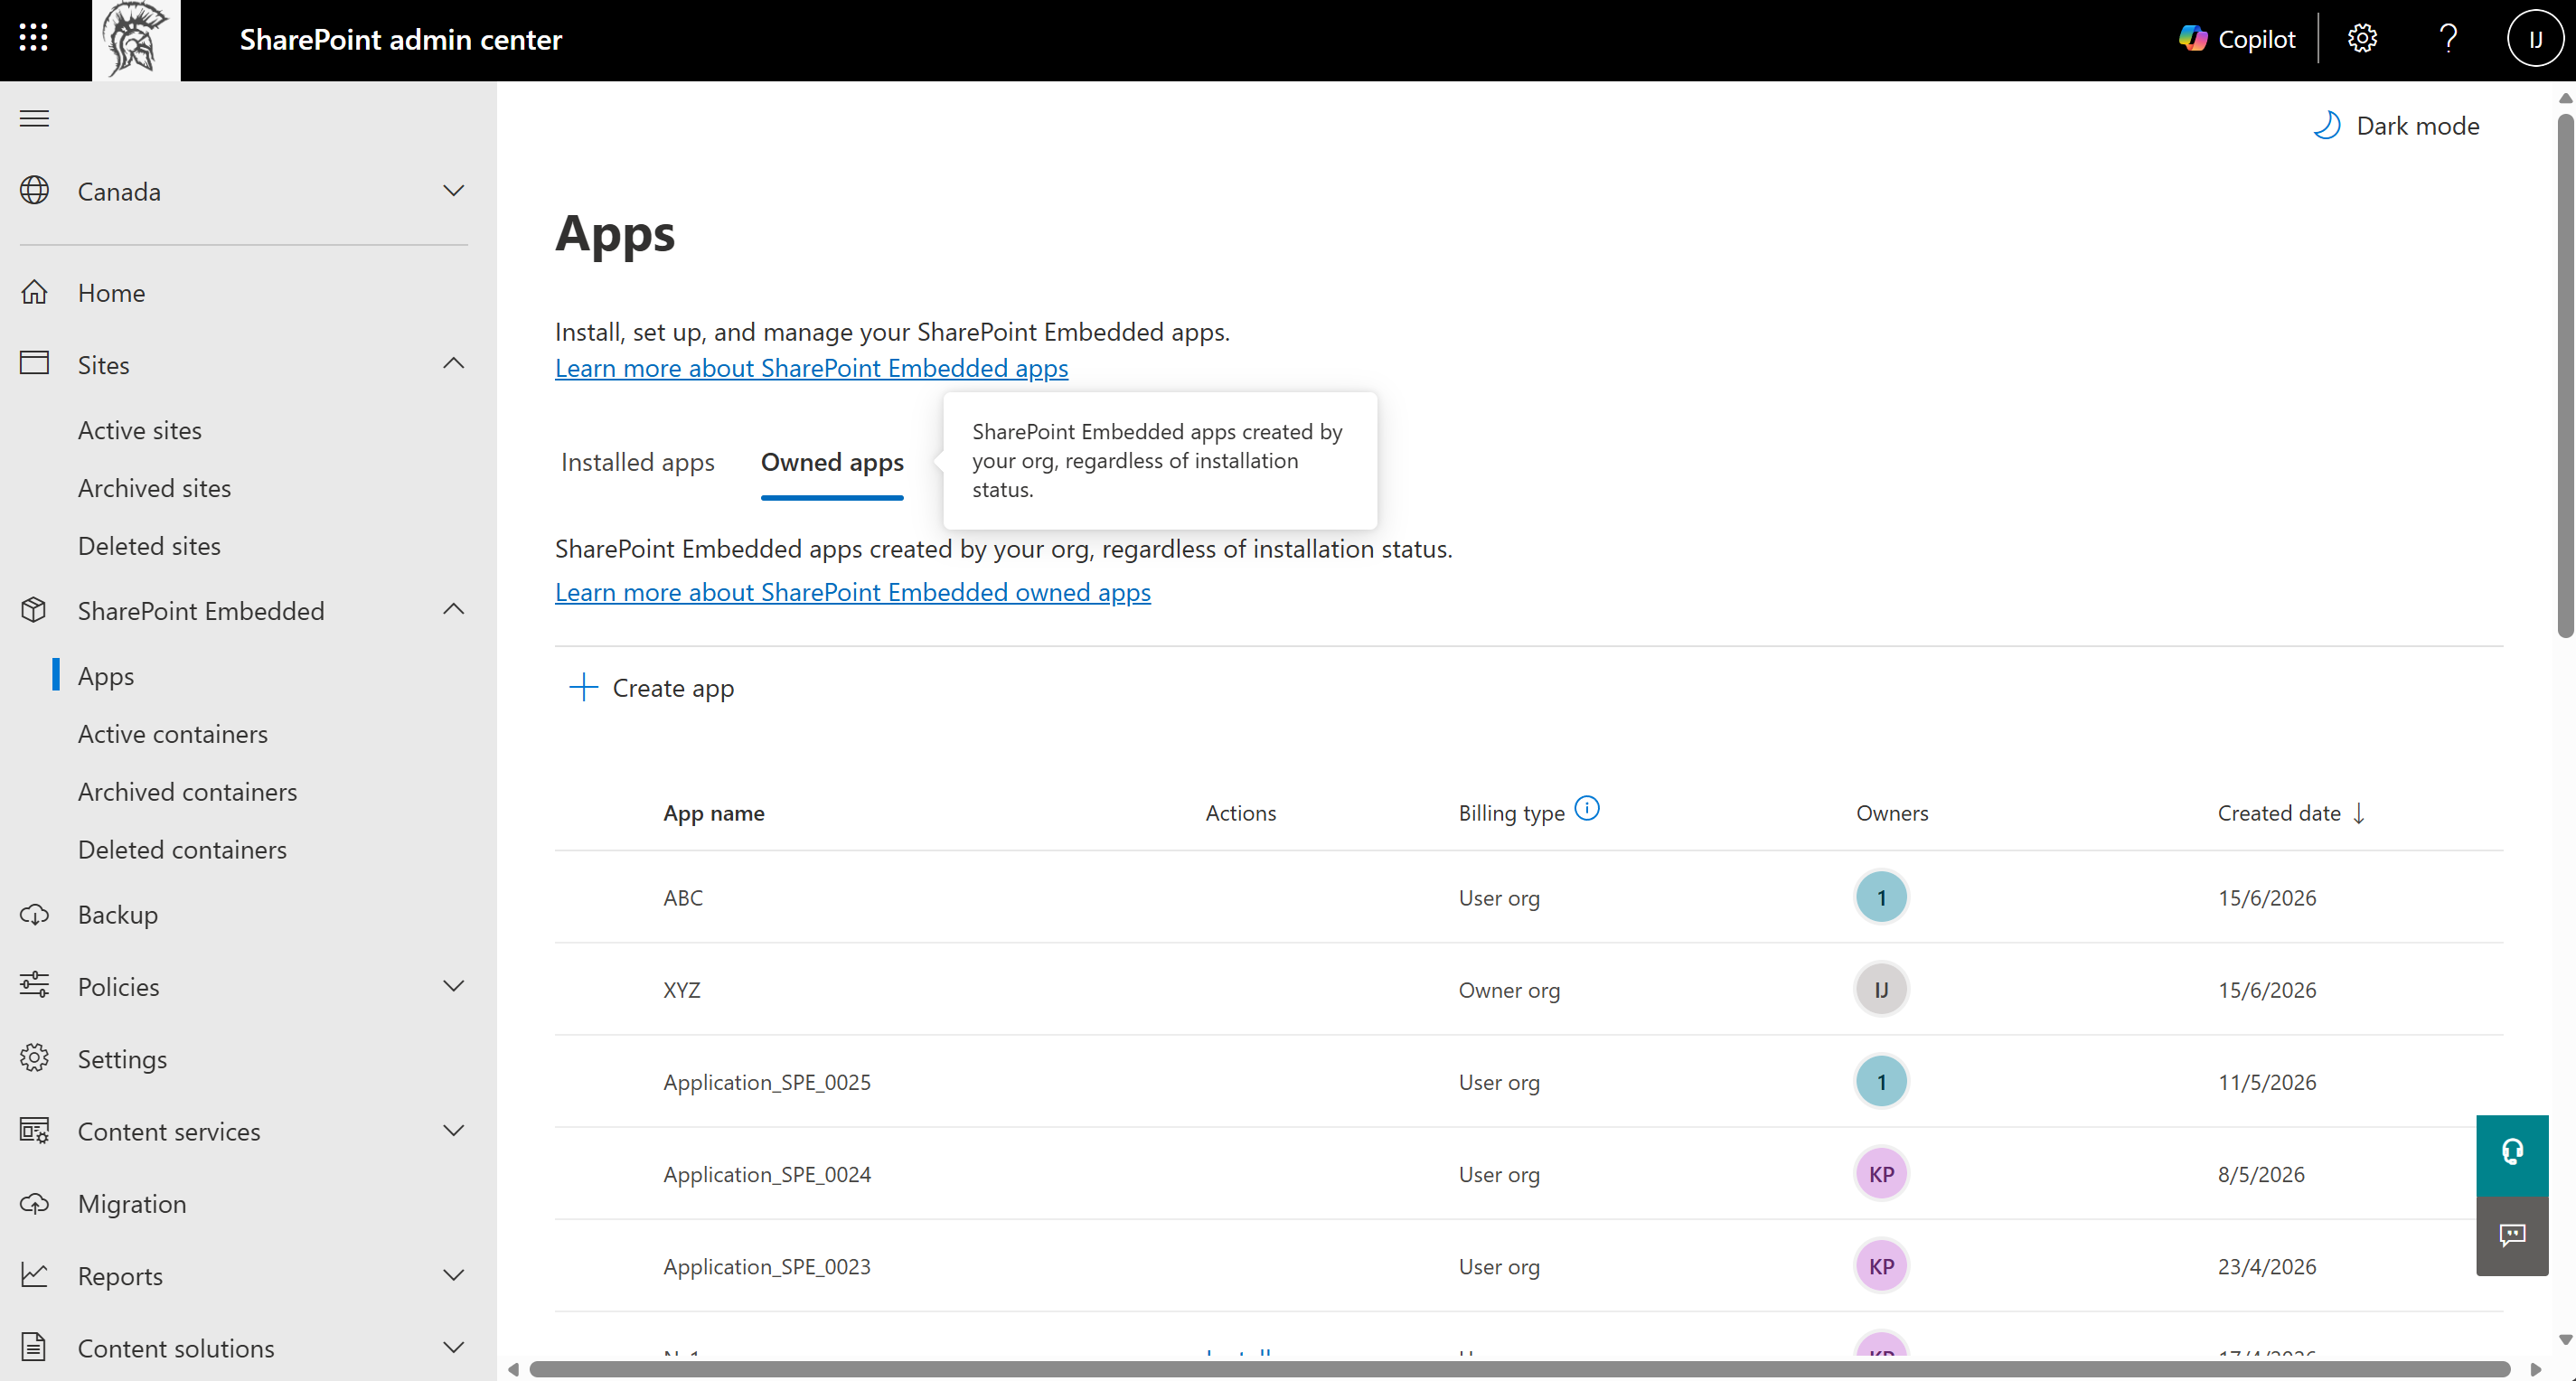This screenshot has width=2576, height=1381.
Task: Open Learn more about SharePoint Embedded apps
Action: (811, 368)
